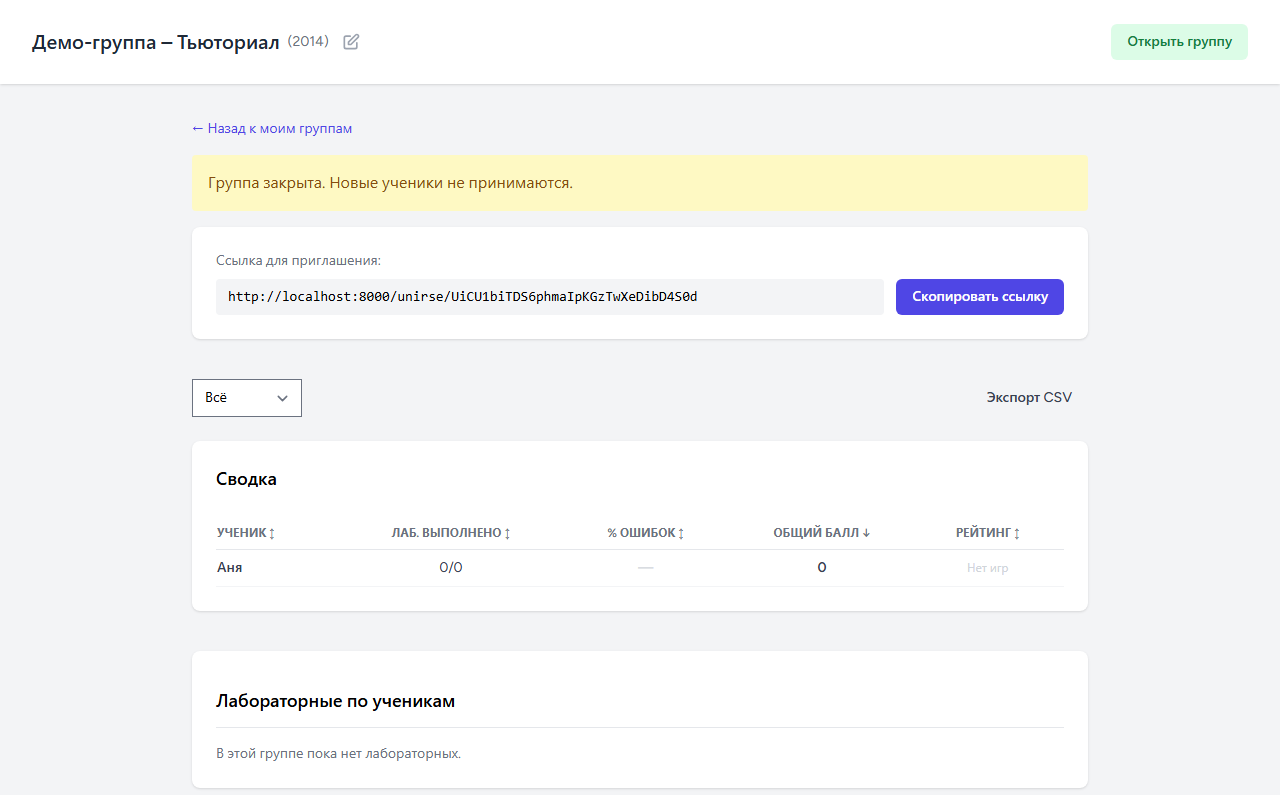Click the edit pencil icon beside group title
This screenshot has width=1280, height=795.
pos(351,42)
